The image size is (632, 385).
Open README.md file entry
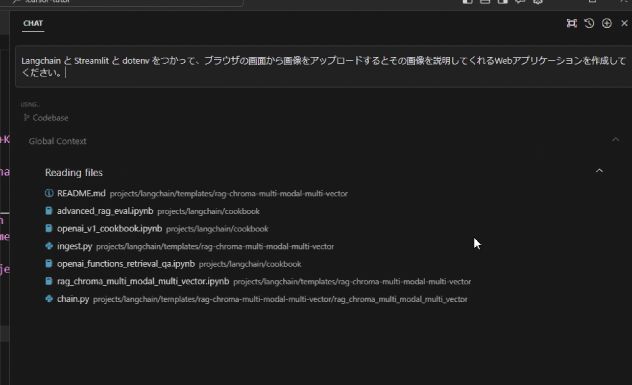tap(81, 194)
